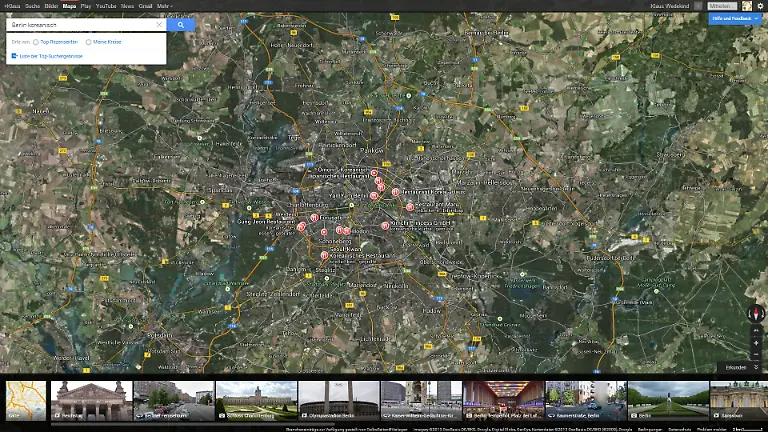Select the Top-Rezensenten radio option
Viewport: 768px width, 432px height.
(x=36, y=42)
